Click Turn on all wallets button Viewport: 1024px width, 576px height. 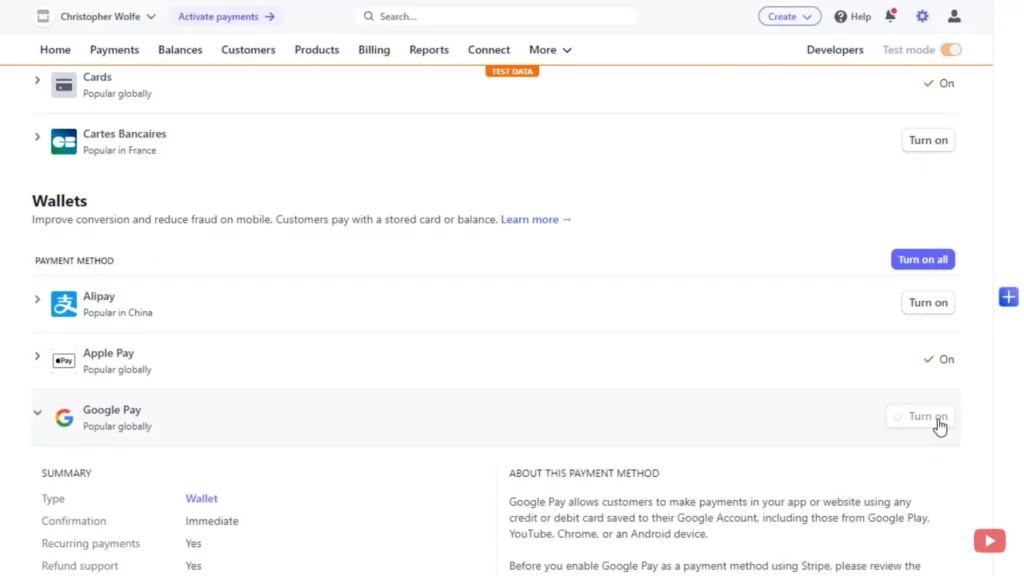click(923, 259)
